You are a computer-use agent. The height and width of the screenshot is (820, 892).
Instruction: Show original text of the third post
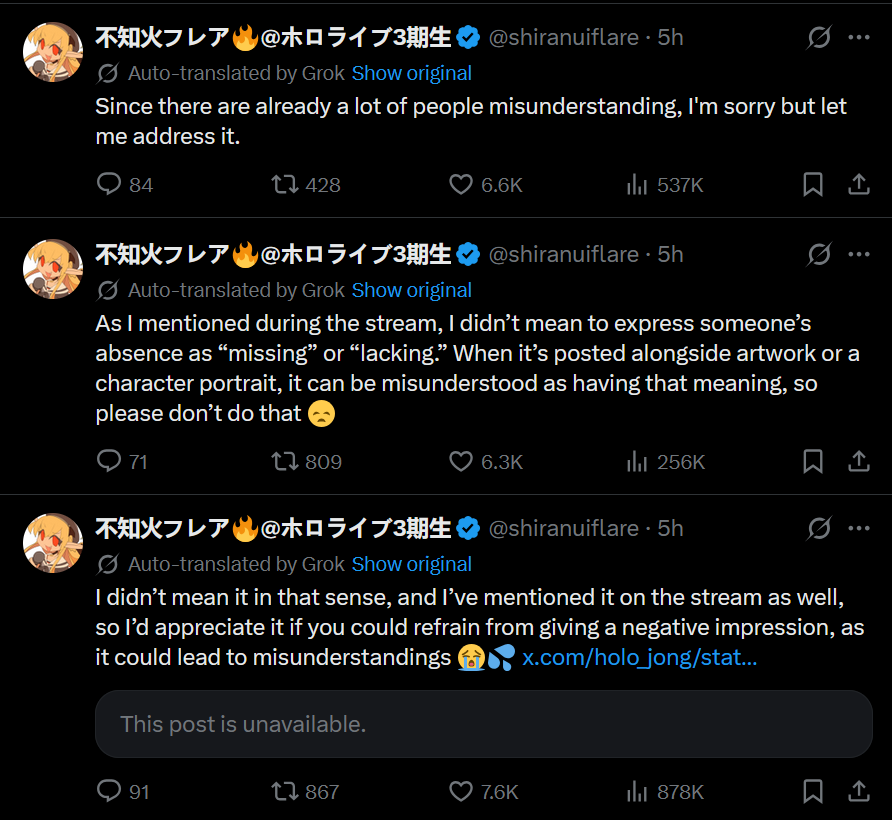(x=411, y=564)
